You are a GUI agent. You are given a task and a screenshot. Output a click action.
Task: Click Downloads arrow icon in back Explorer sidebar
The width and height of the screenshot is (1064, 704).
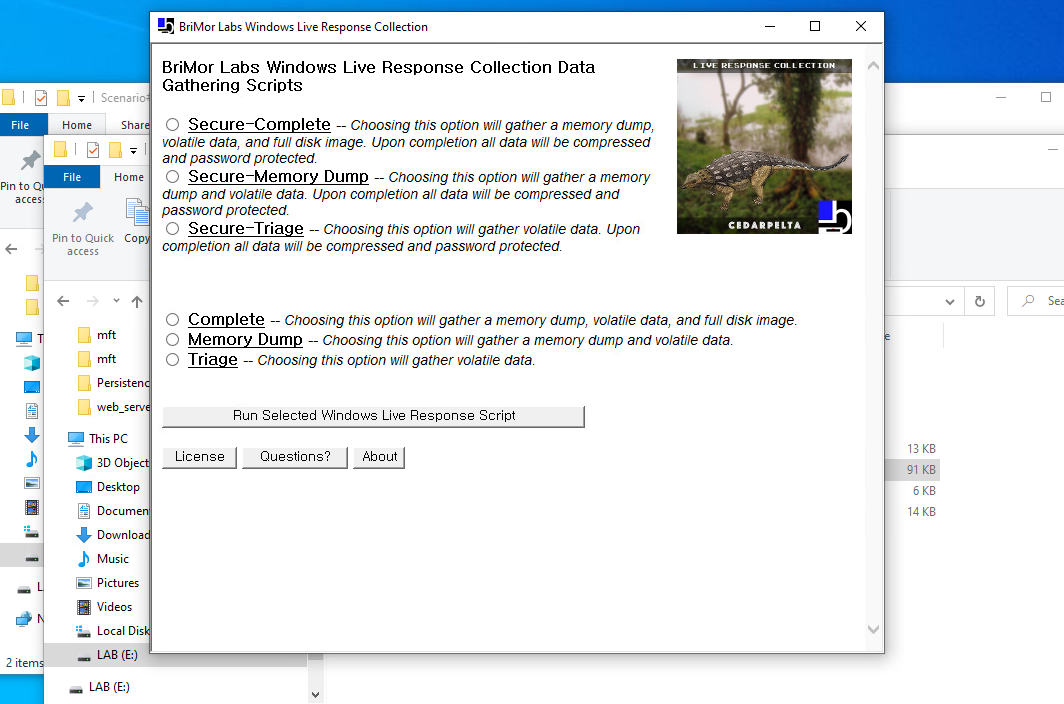pyautogui.click(x=31, y=435)
